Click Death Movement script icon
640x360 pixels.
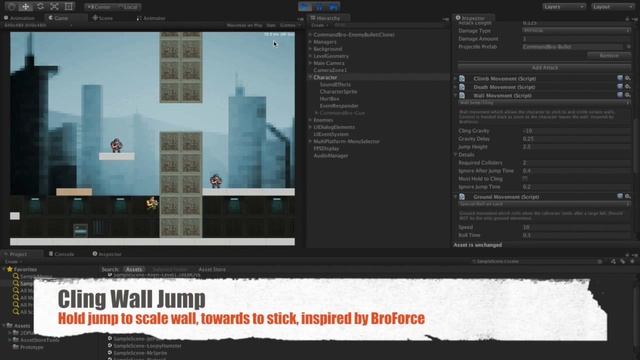tap(462, 87)
